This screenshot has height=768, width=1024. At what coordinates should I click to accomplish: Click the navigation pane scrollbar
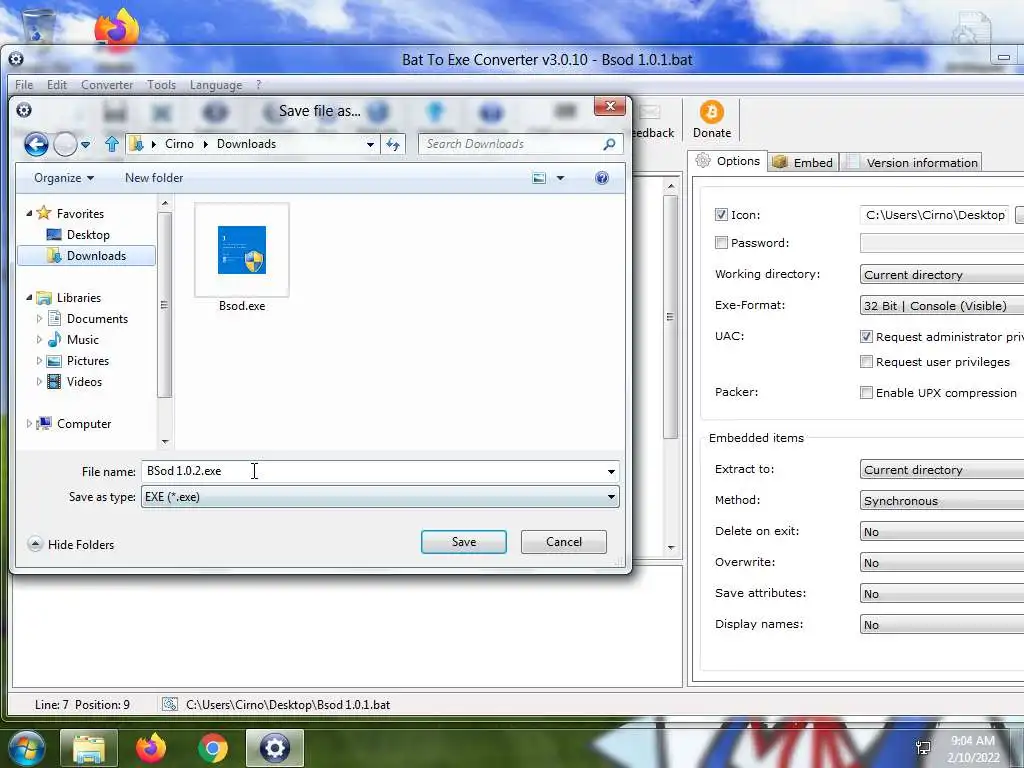(x=165, y=304)
